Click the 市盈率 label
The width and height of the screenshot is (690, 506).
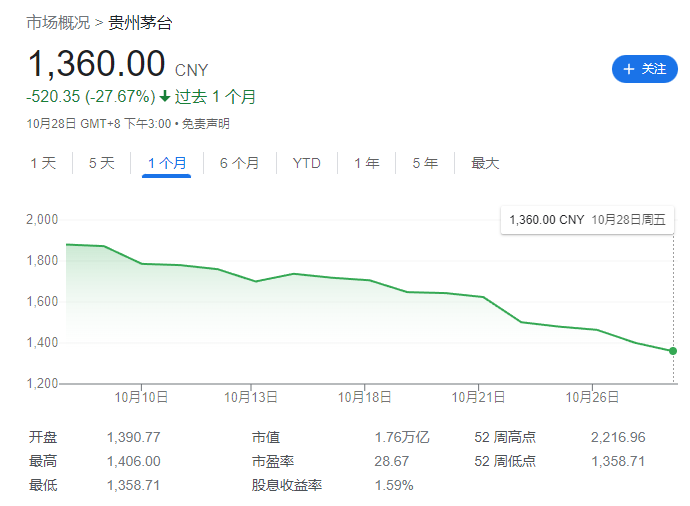273,461
